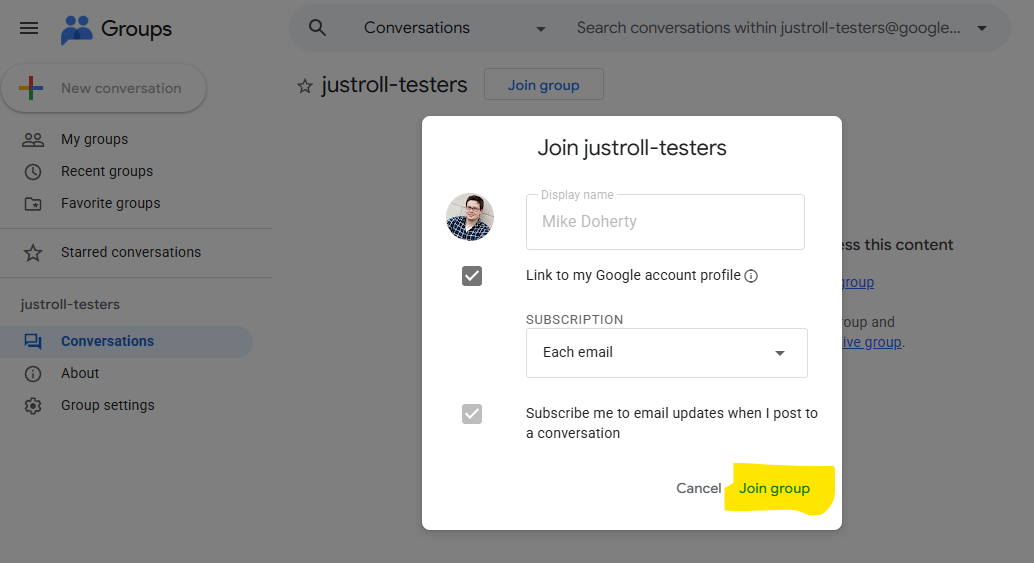Open the Conversations search scope dropdown

pos(455,28)
